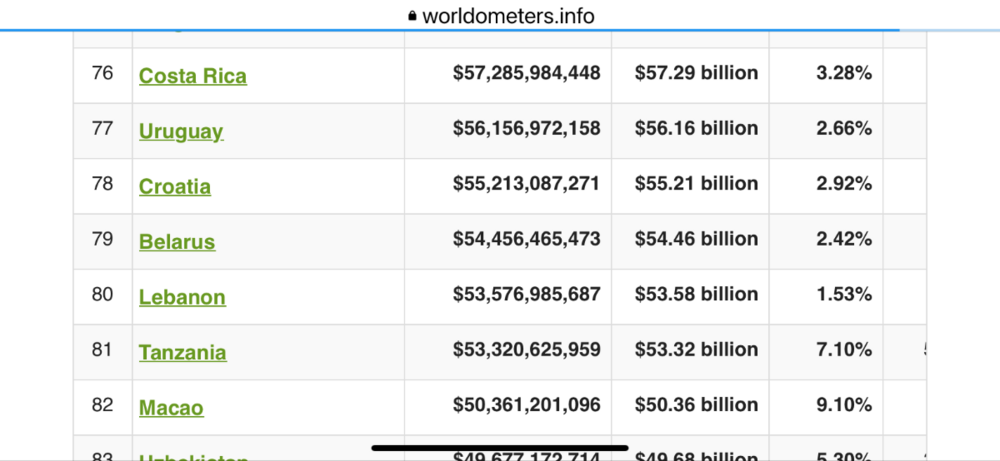Image resolution: width=1000 pixels, height=461 pixels.
Task: Open the Costa Rica country link
Action: [193, 76]
